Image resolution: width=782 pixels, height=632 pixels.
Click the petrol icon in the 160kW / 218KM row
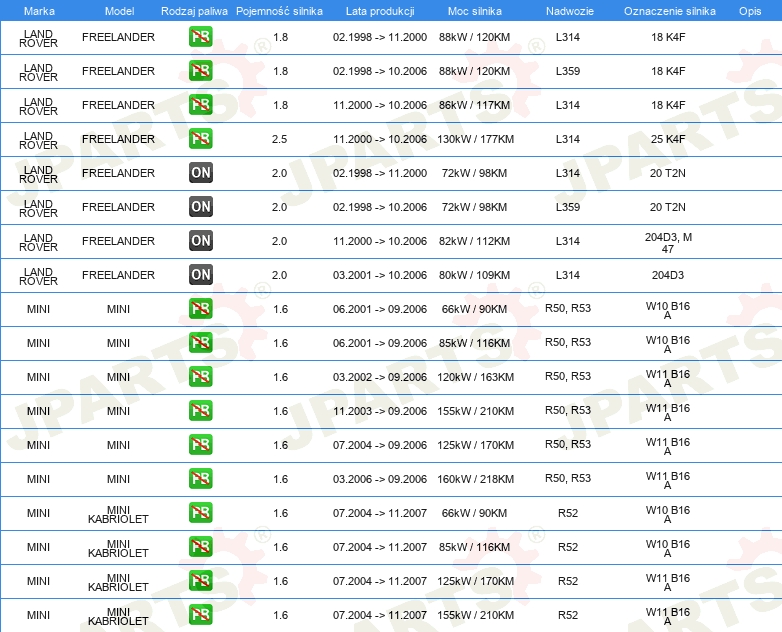point(200,478)
